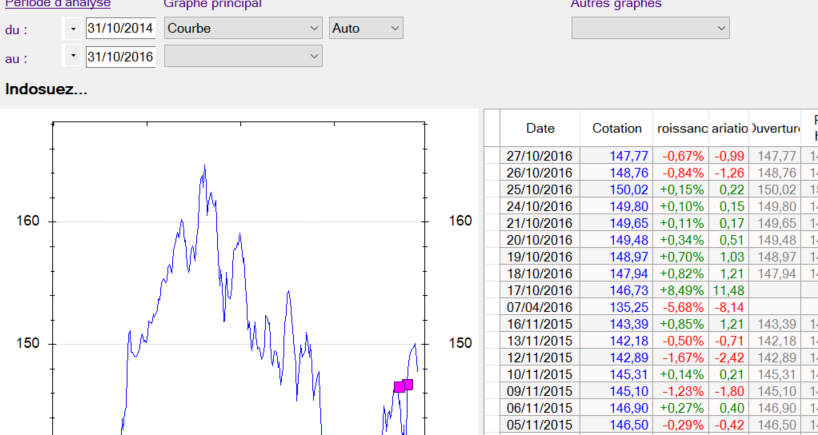Click the Ouverture column header
Viewport: 818px width, 435px height.
[x=775, y=128]
